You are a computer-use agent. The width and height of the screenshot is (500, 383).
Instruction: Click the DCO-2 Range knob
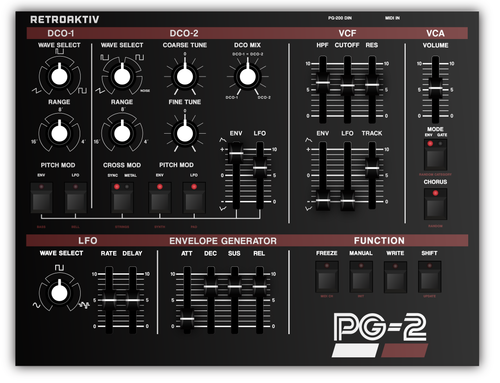pos(122,133)
